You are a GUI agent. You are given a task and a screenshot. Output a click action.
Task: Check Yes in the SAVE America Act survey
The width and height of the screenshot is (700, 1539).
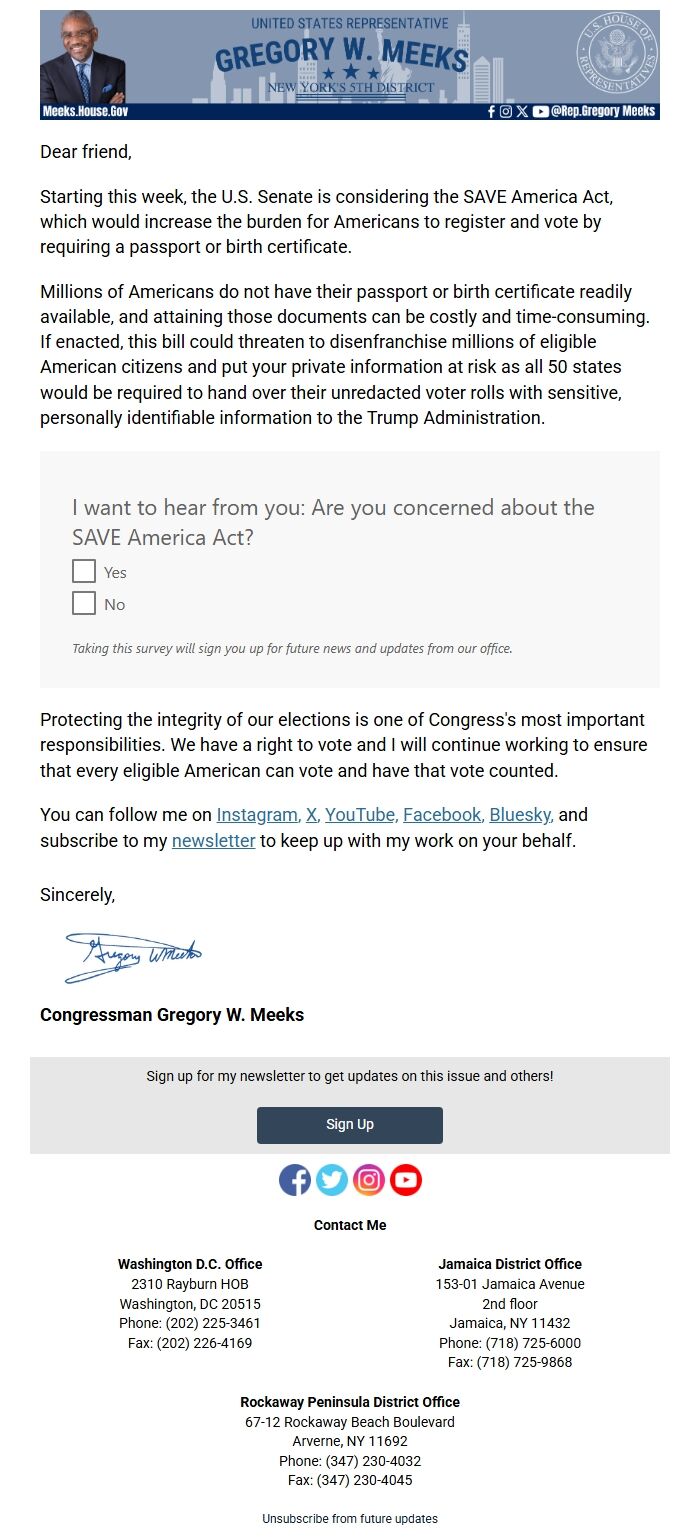(x=84, y=571)
